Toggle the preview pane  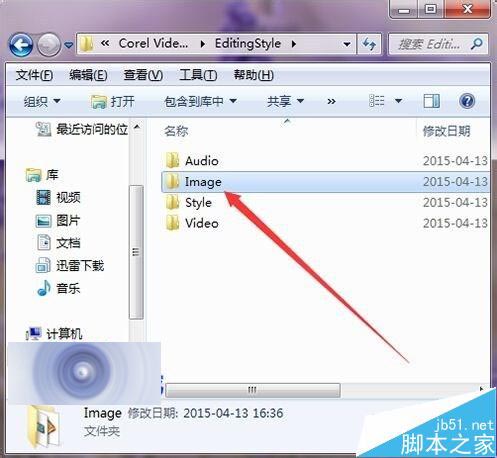(431, 101)
